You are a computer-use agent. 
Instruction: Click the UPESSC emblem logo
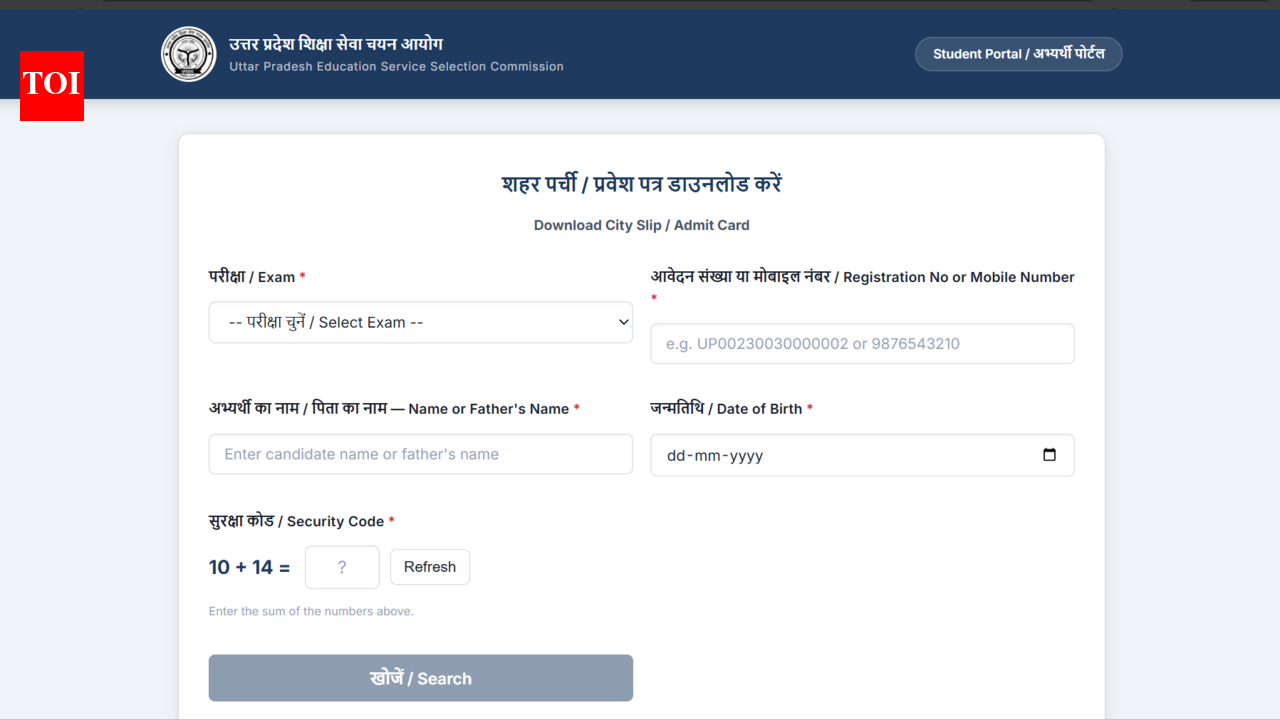coord(188,54)
